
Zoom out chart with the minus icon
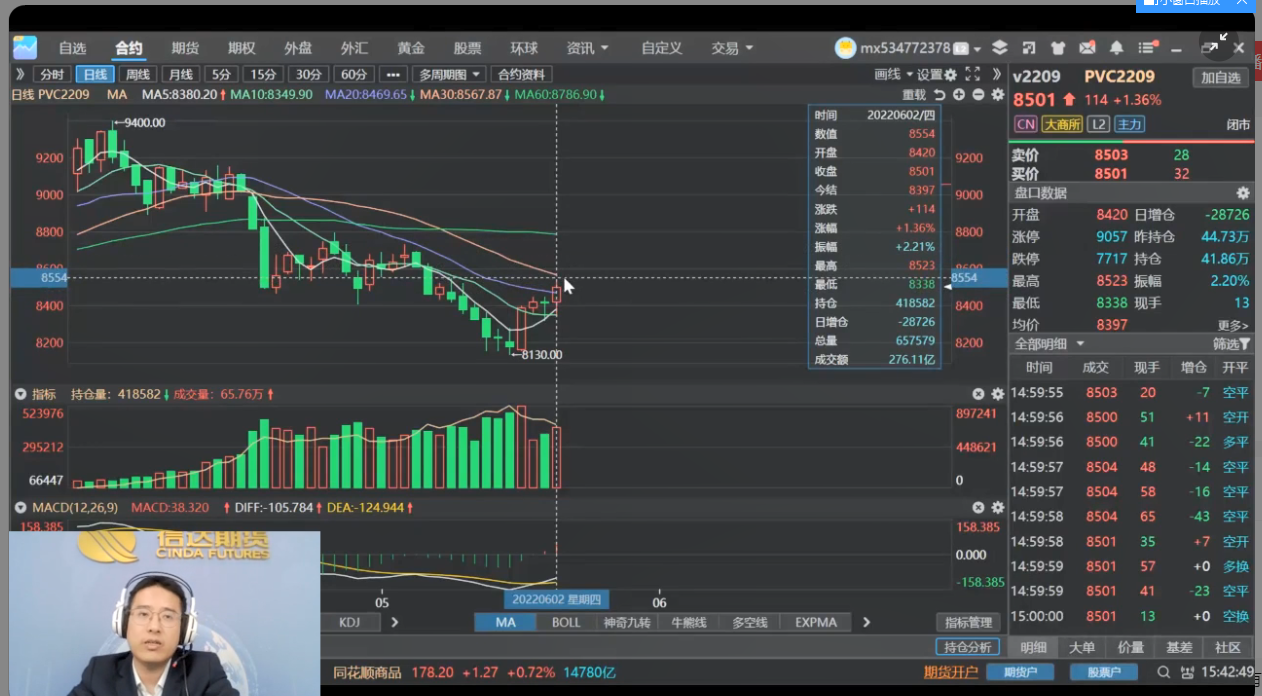click(978, 95)
